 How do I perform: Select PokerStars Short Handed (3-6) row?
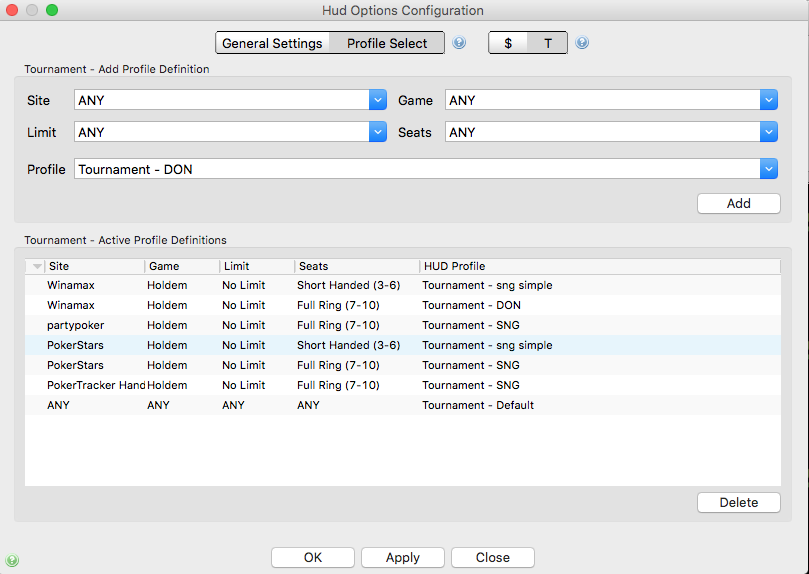pyautogui.click(x=402, y=345)
